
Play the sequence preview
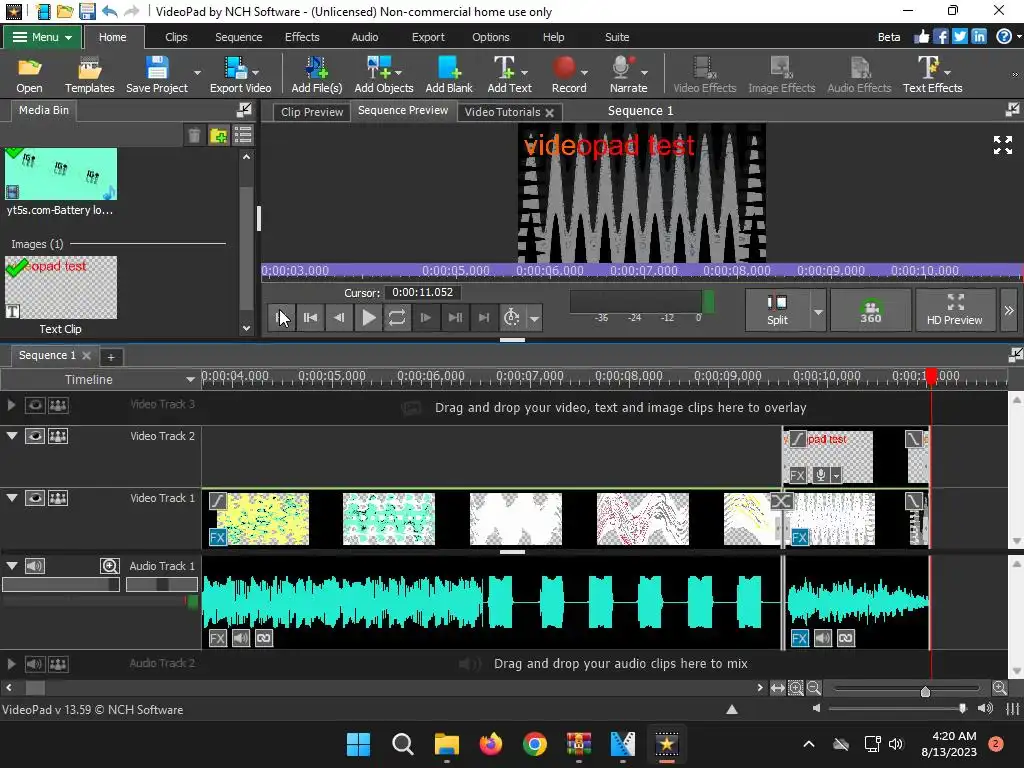[x=368, y=318]
